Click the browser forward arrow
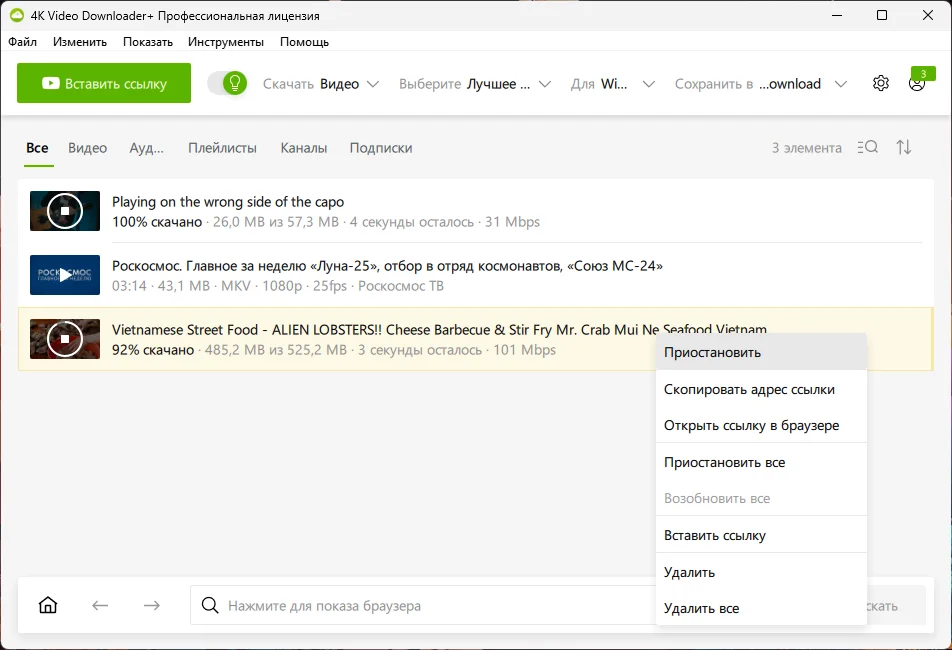Screen dimensions: 952x650 pos(151,605)
